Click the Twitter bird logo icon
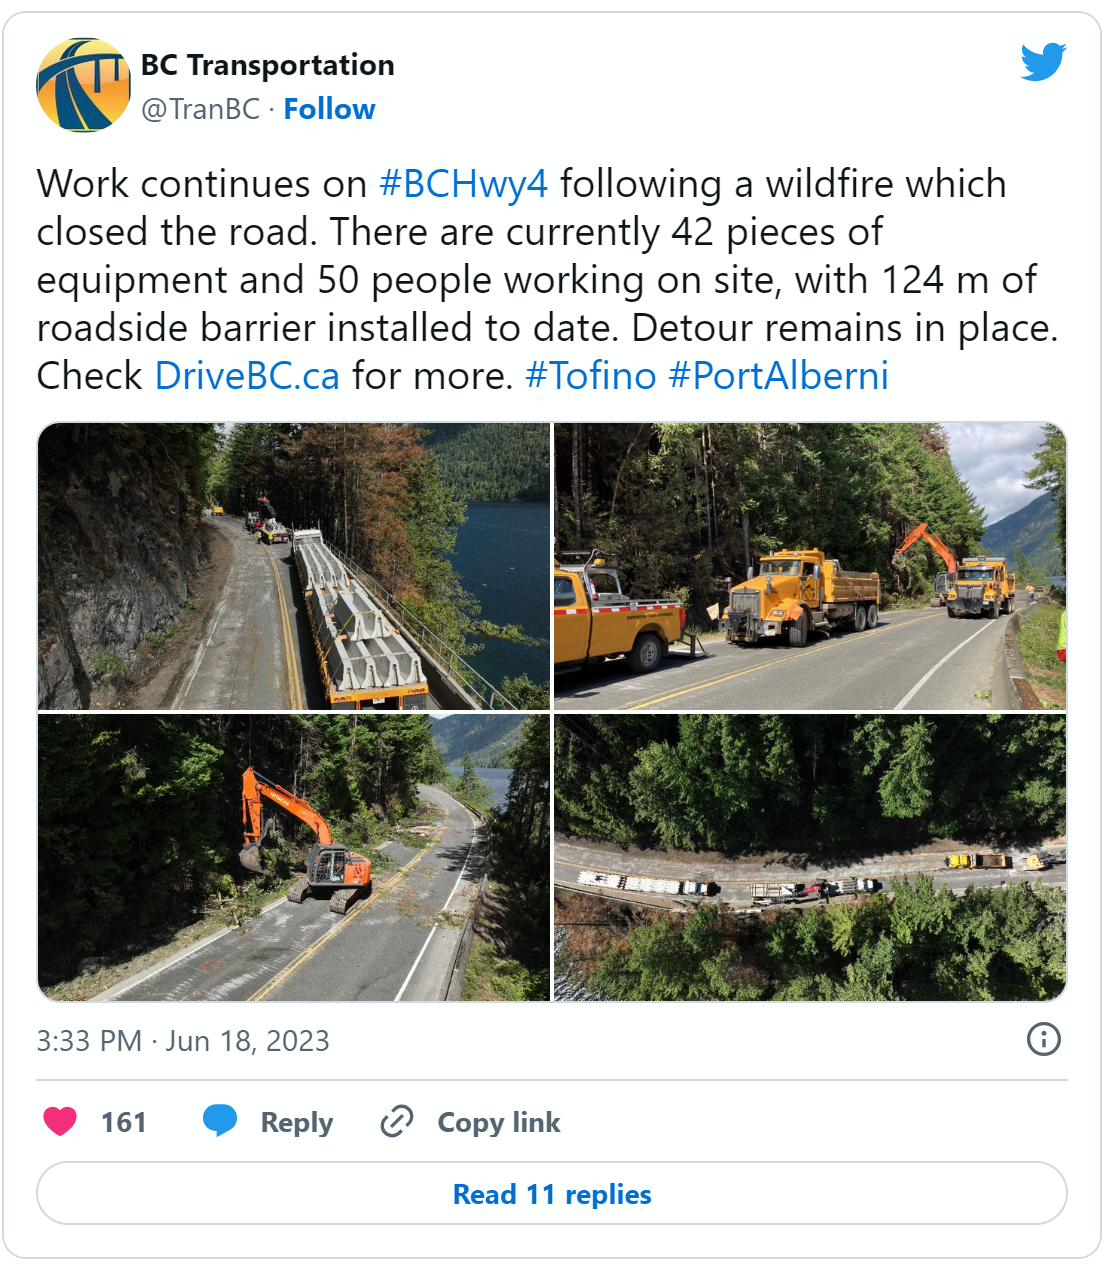The height and width of the screenshot is (1271, 1113). click(1043, 62)
